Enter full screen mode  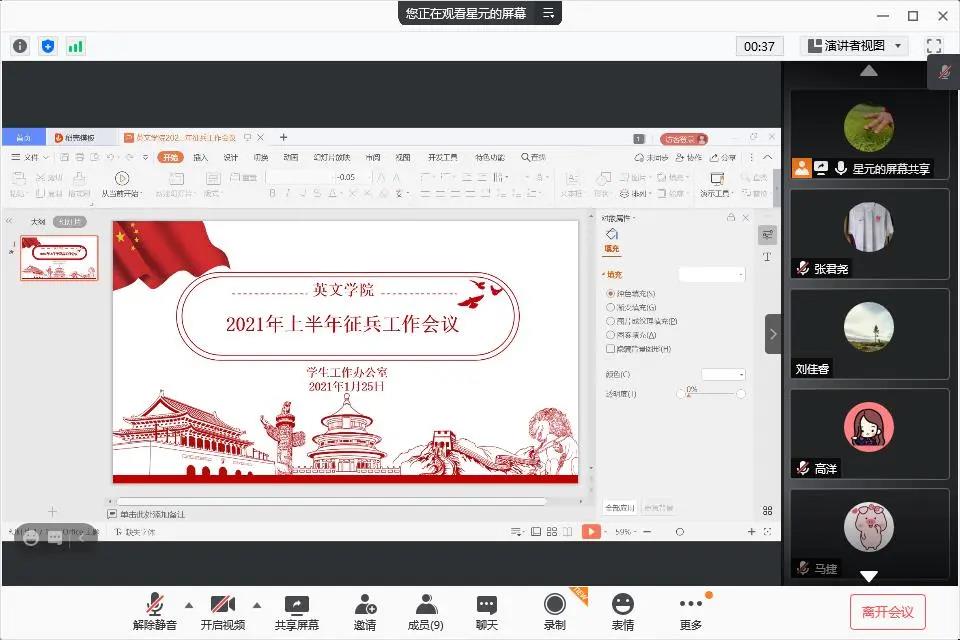(x=934, y=46)
